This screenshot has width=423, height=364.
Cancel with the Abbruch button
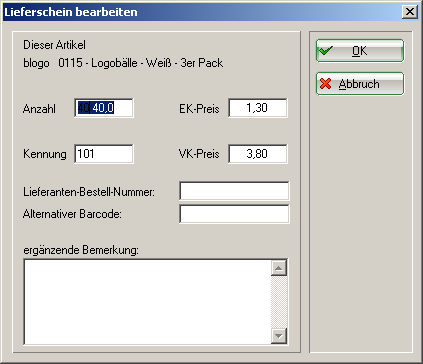click(360, 84)
